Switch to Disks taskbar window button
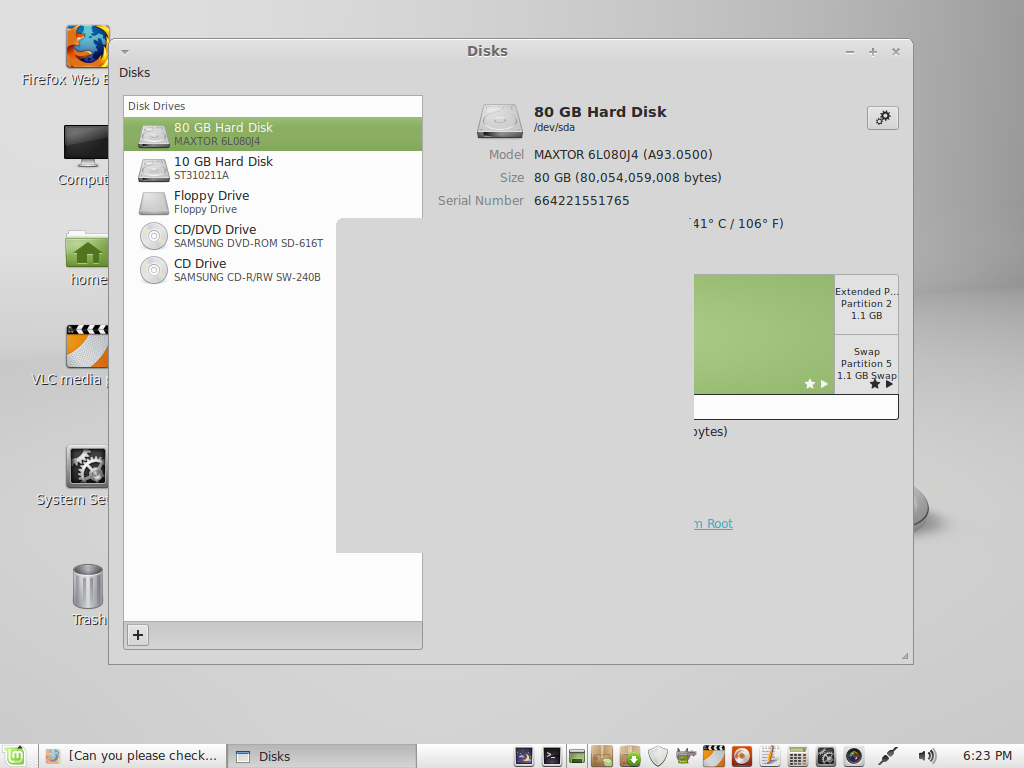Screen dimensions: 1024x768 coord(322,756)
